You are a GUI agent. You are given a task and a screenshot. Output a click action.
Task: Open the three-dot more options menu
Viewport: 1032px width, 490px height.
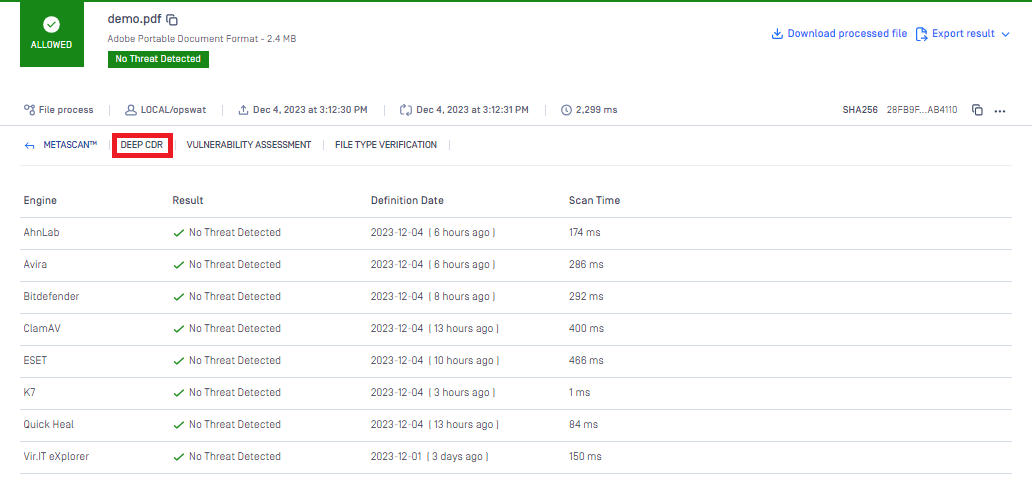click(999, 110)
